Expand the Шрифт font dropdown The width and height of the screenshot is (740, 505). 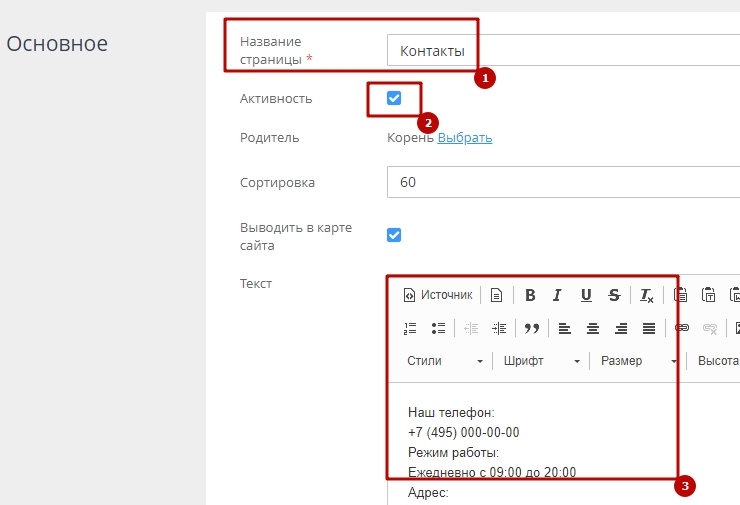[x=541, y=361]
